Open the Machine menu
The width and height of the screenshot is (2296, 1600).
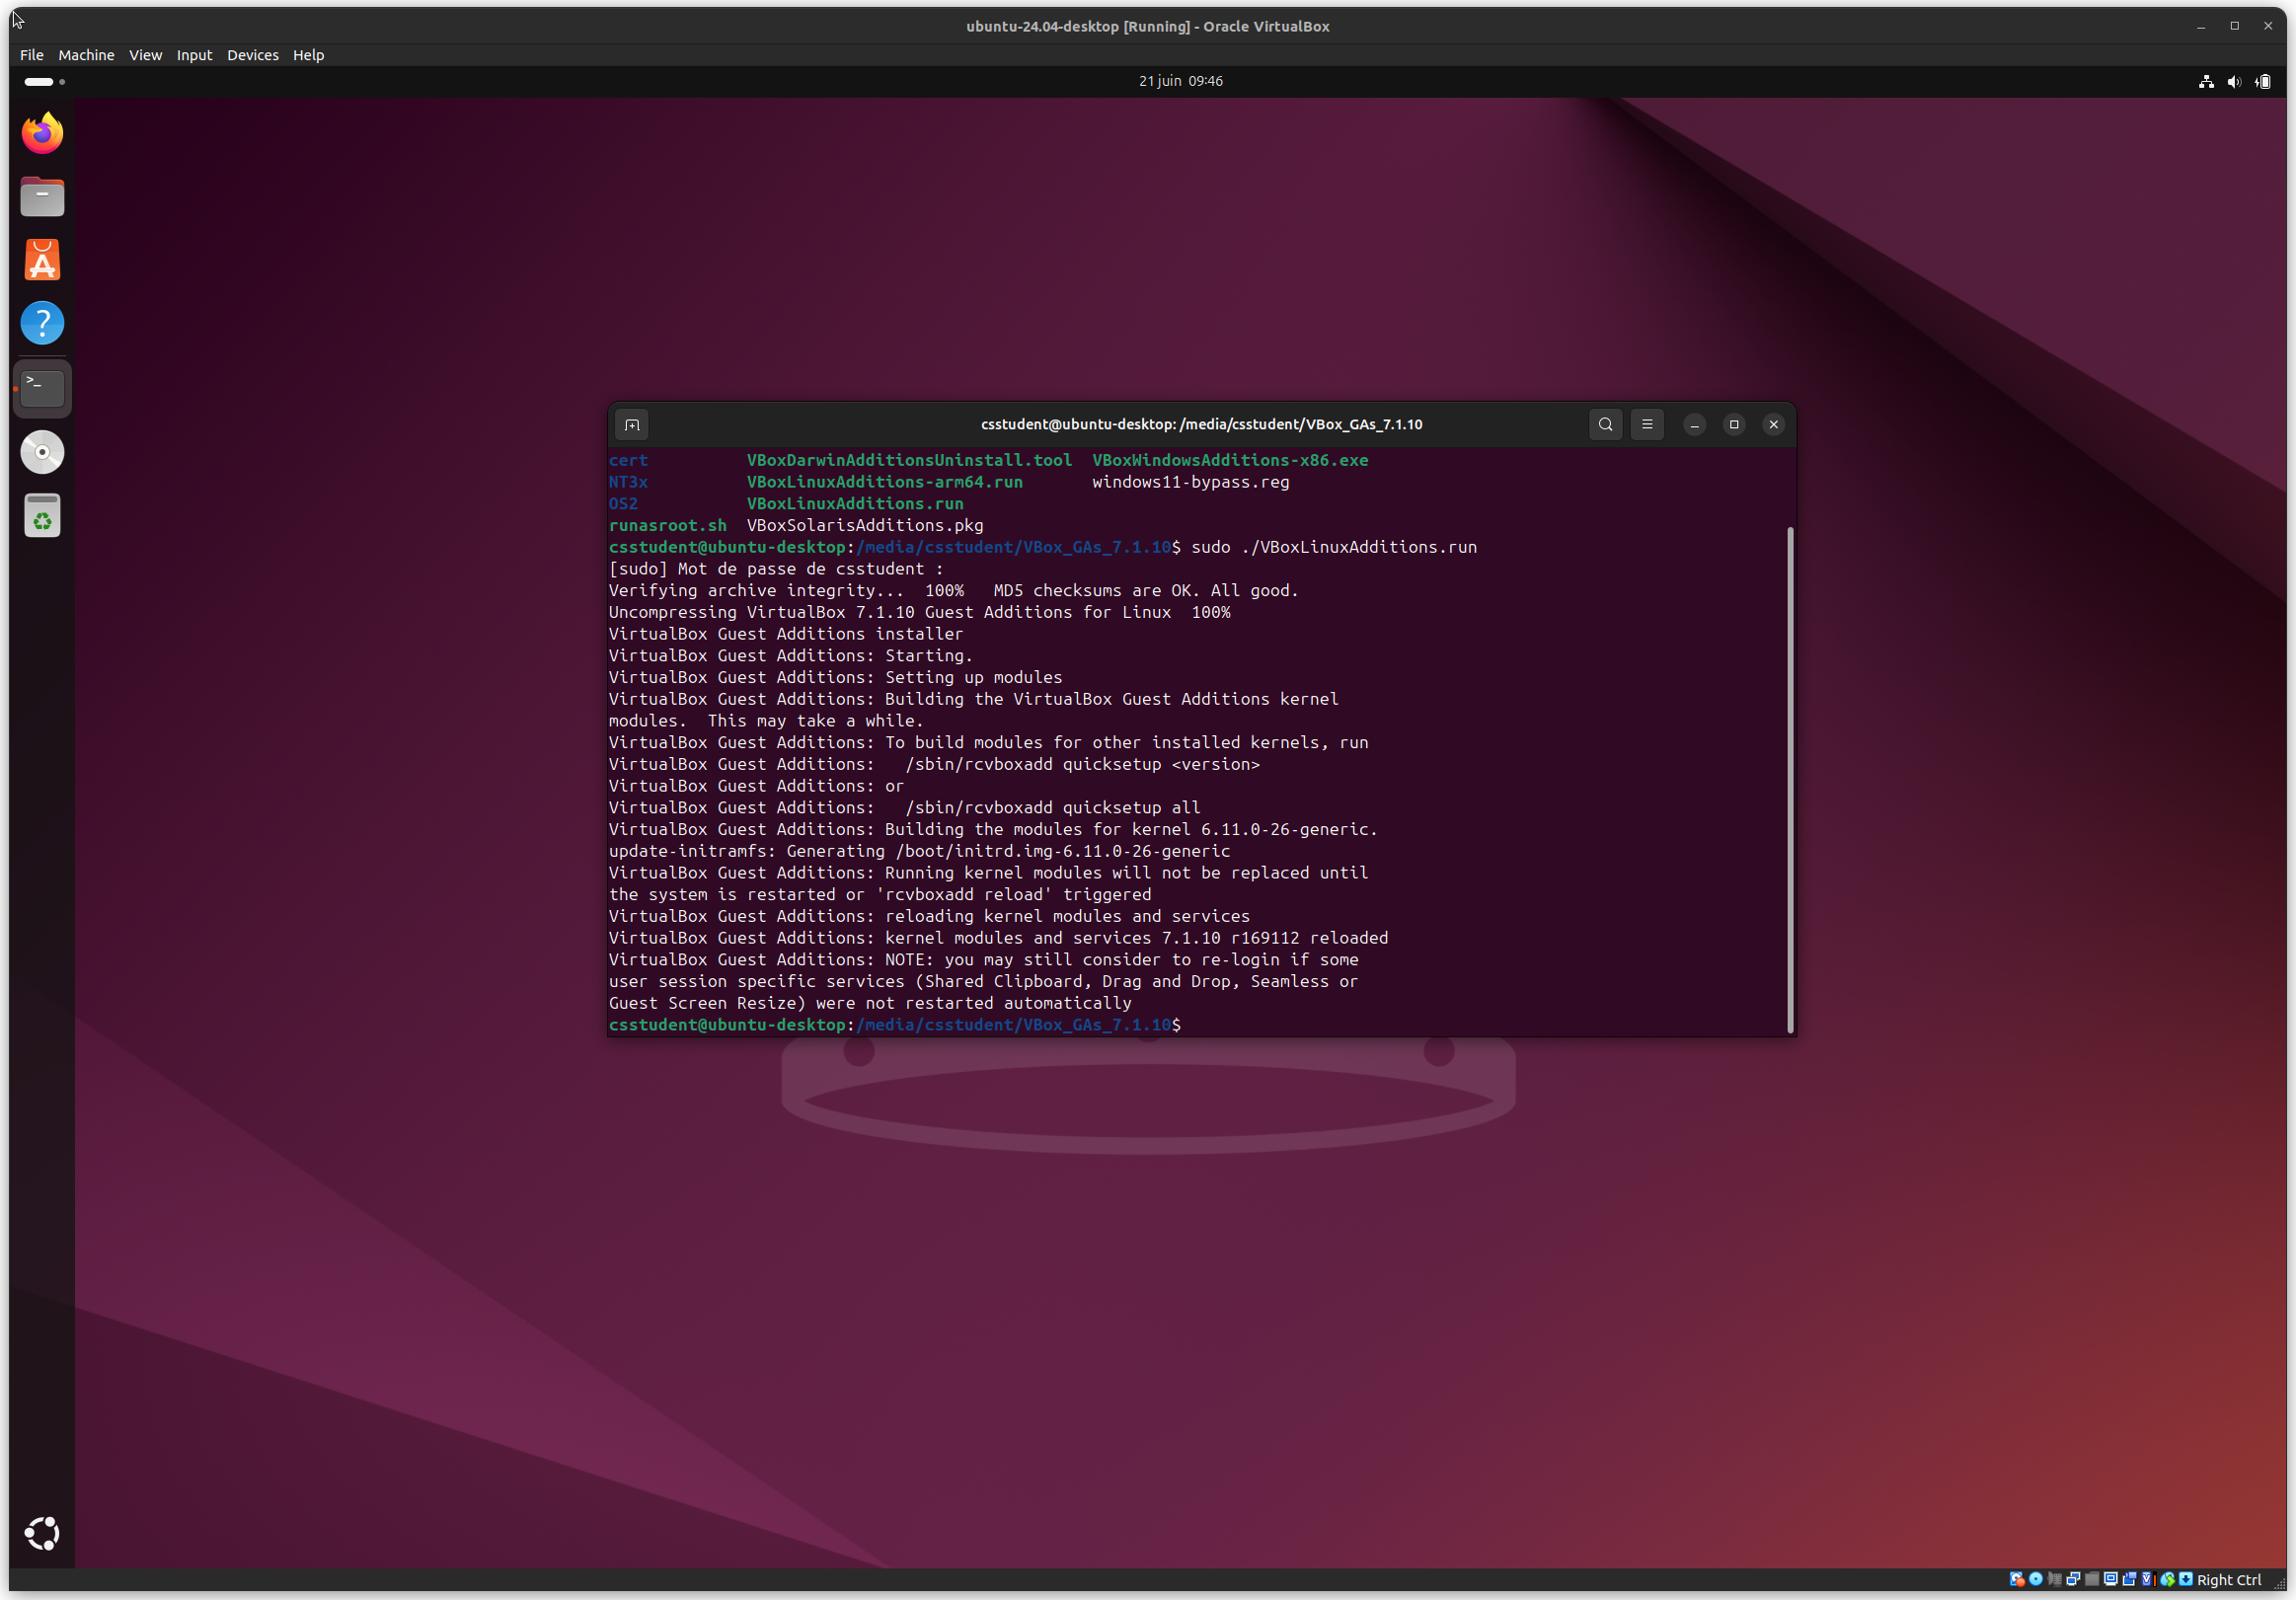point(86,55)
